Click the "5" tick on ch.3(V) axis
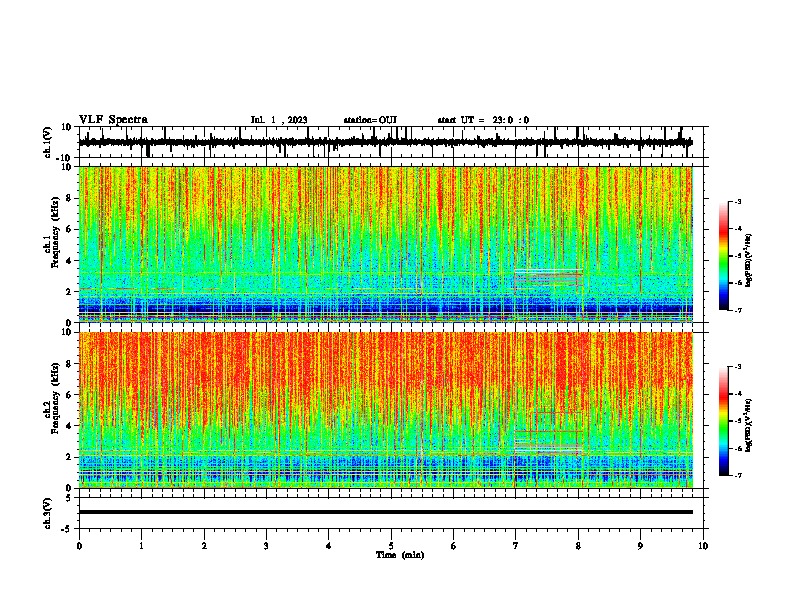 pos(70,498)
